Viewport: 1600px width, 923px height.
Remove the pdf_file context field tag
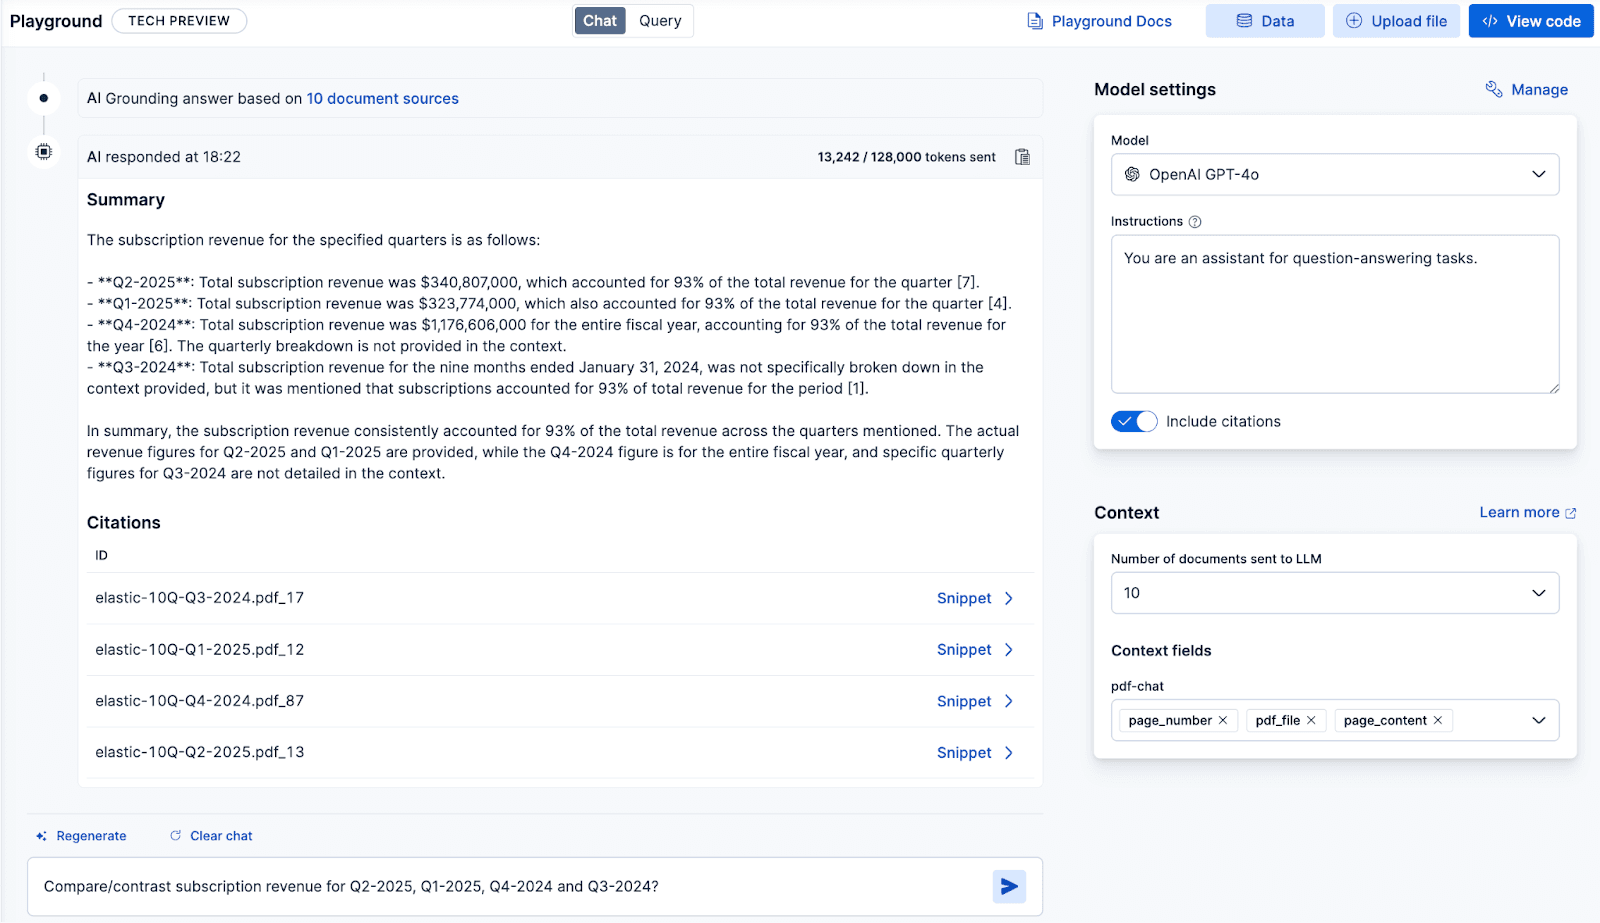[x=1311, y=721]
